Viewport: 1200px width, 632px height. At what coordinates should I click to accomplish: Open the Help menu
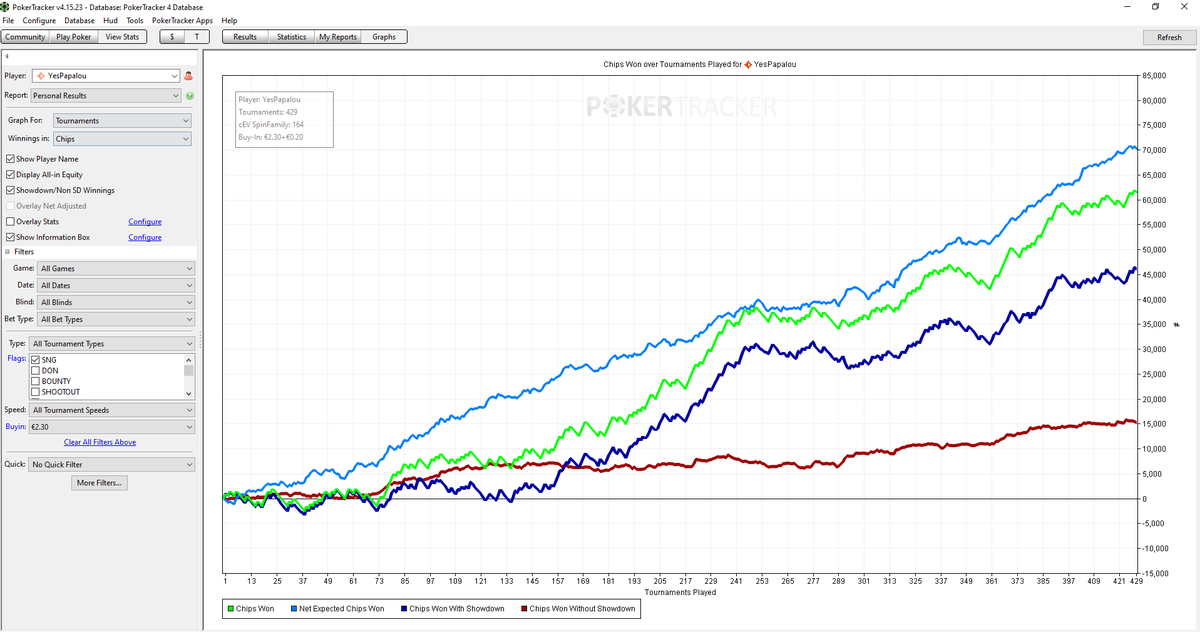(x=230, y=20)
